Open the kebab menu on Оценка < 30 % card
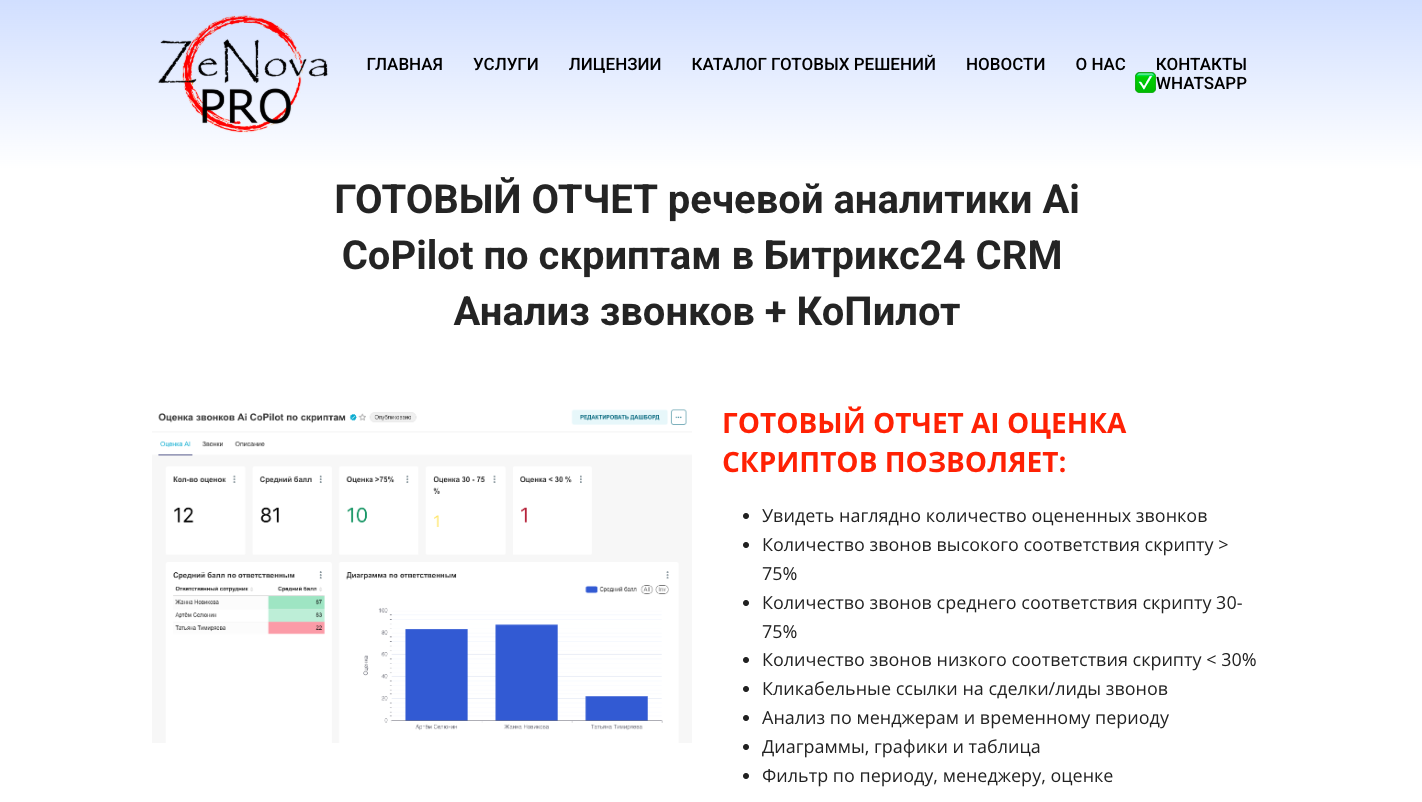Image resolution: width=1422 pixels, height=802 pixels. pos(581,480)
